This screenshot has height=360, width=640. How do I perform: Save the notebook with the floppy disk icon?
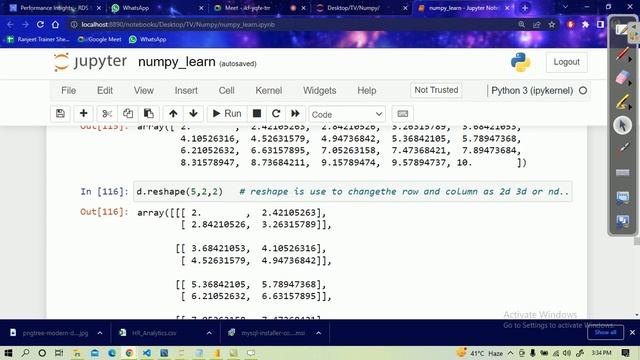point(60,113)
